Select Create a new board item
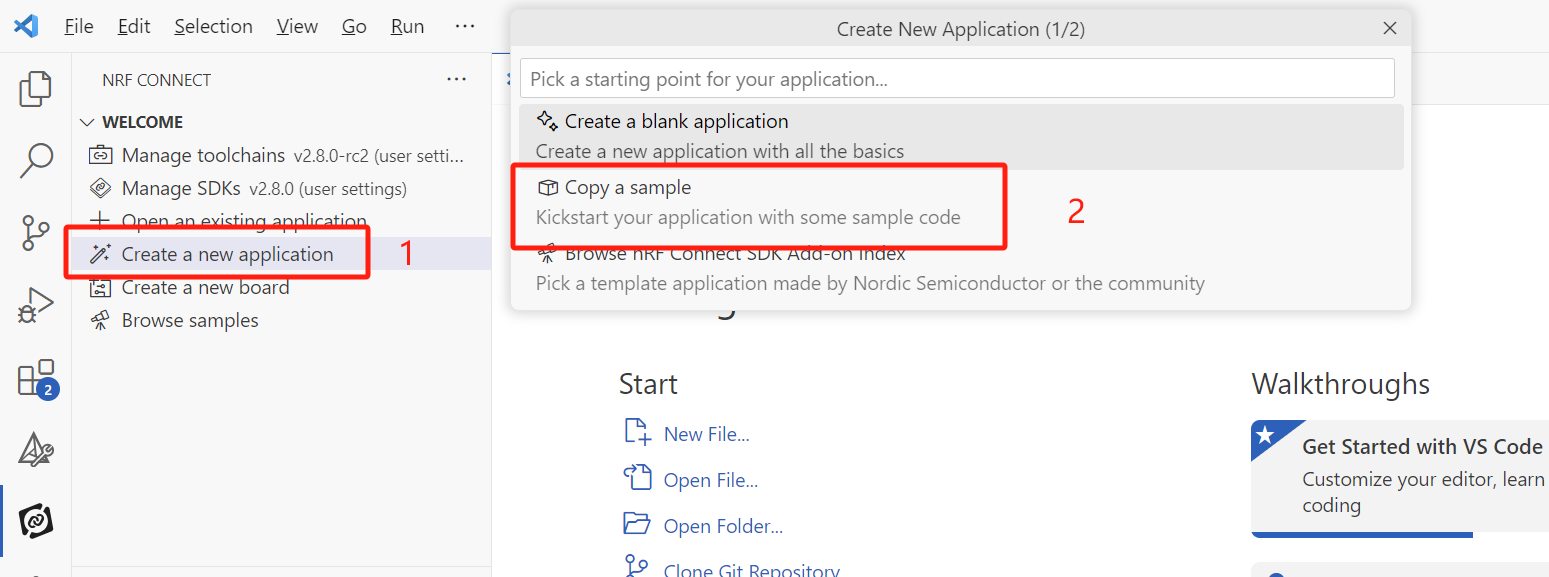The image size is (1549, 577). pos(205,288)
